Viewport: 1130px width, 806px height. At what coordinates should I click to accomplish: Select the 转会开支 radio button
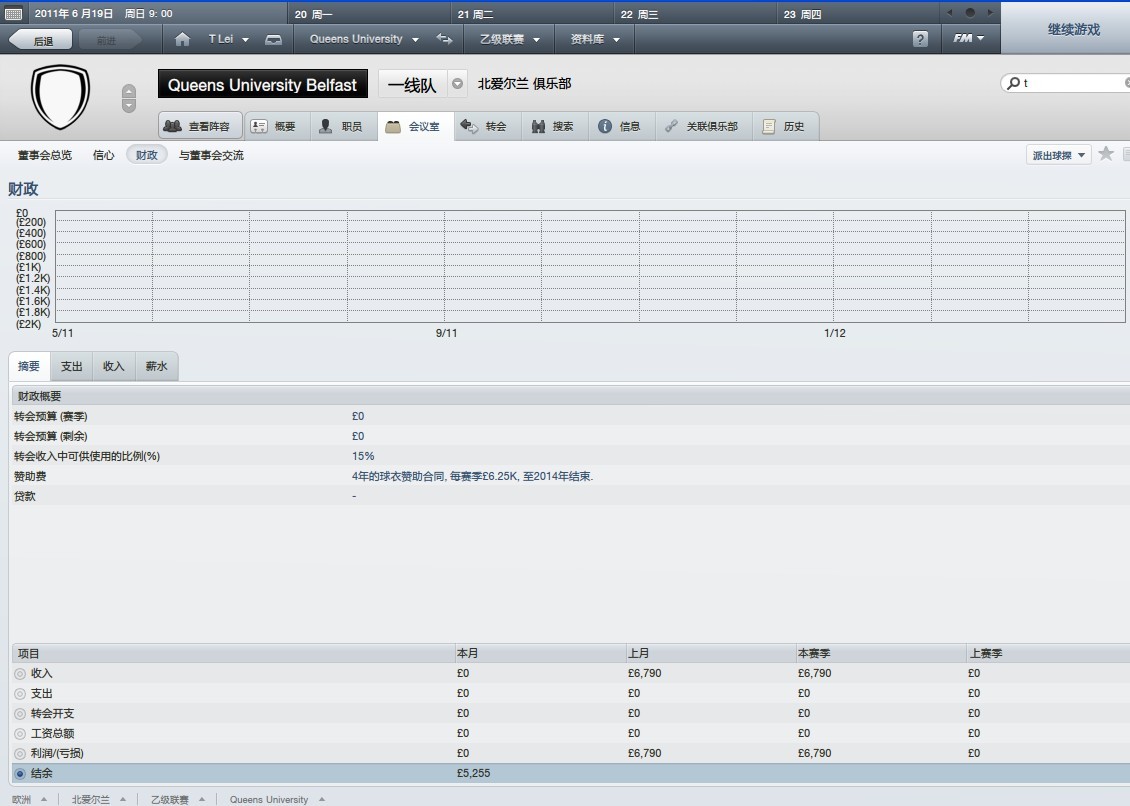click(20, 714)
